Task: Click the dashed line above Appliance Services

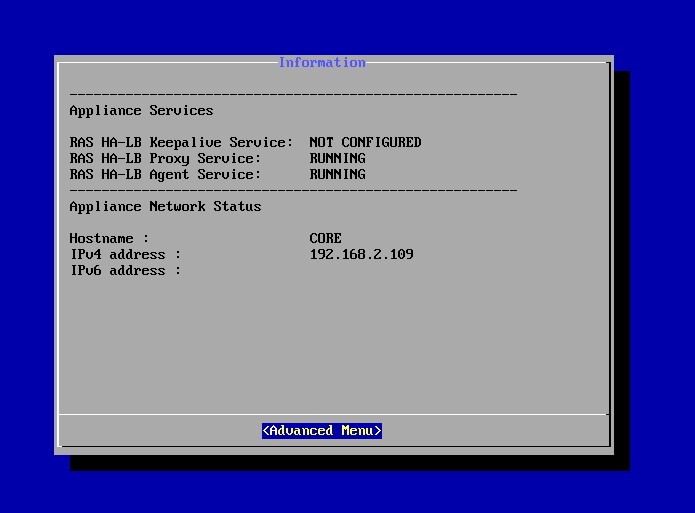Action: (x=293, y=94)
